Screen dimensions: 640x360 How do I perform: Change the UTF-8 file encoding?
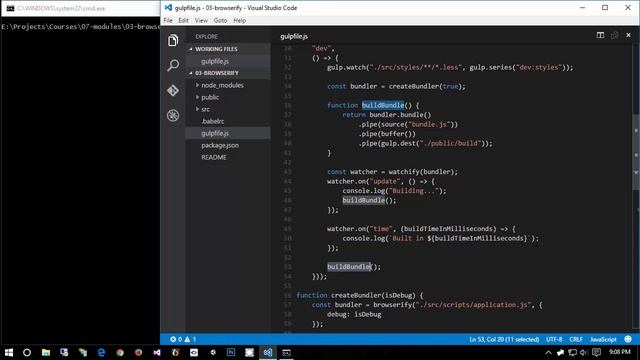tap(554, 340)
